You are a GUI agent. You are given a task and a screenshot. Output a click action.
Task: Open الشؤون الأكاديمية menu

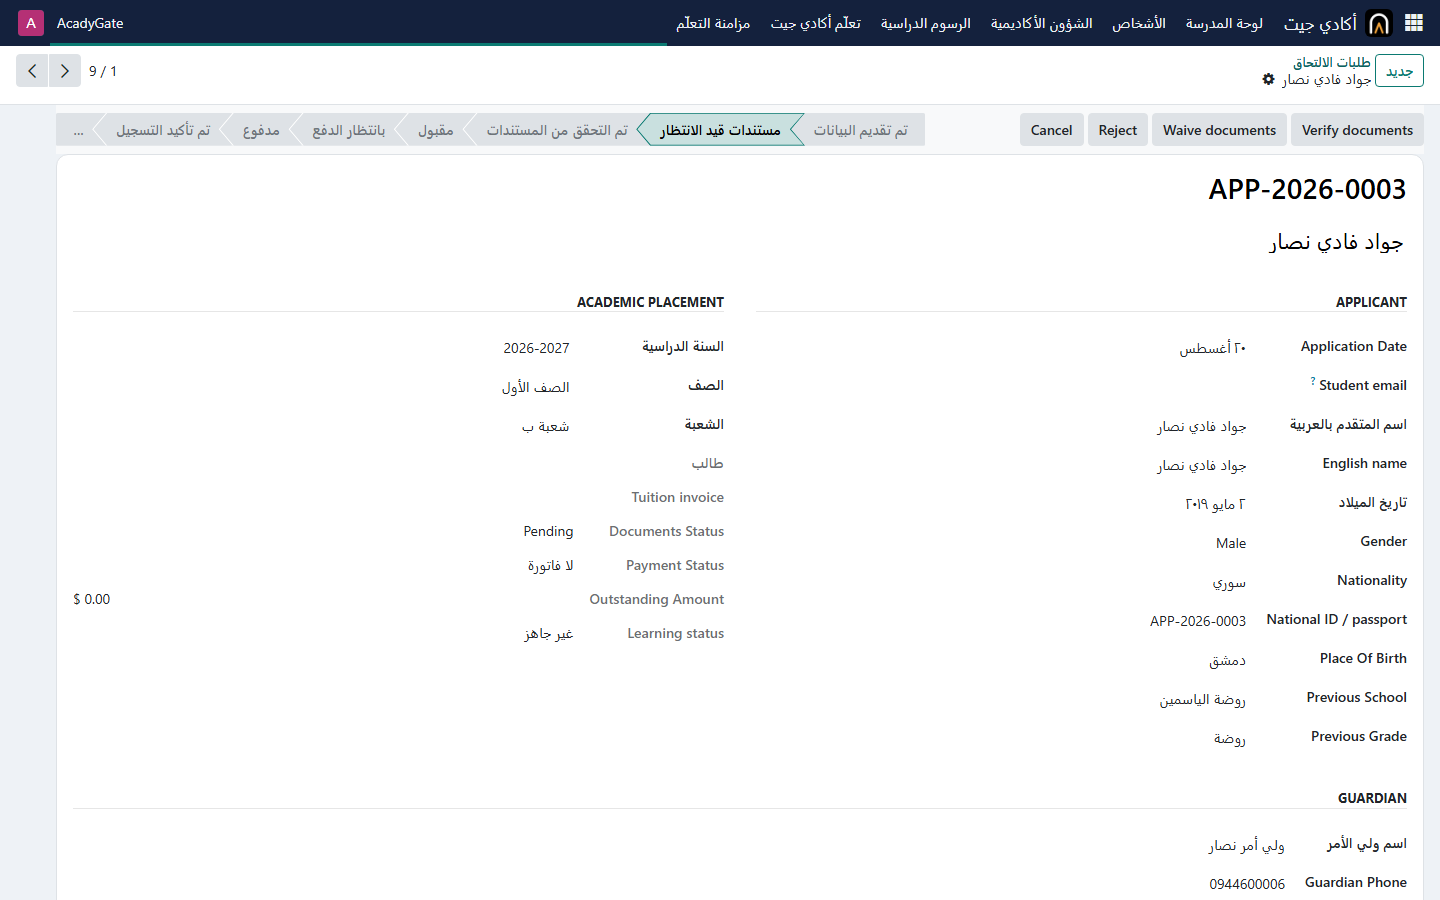tap(1041, 23)
